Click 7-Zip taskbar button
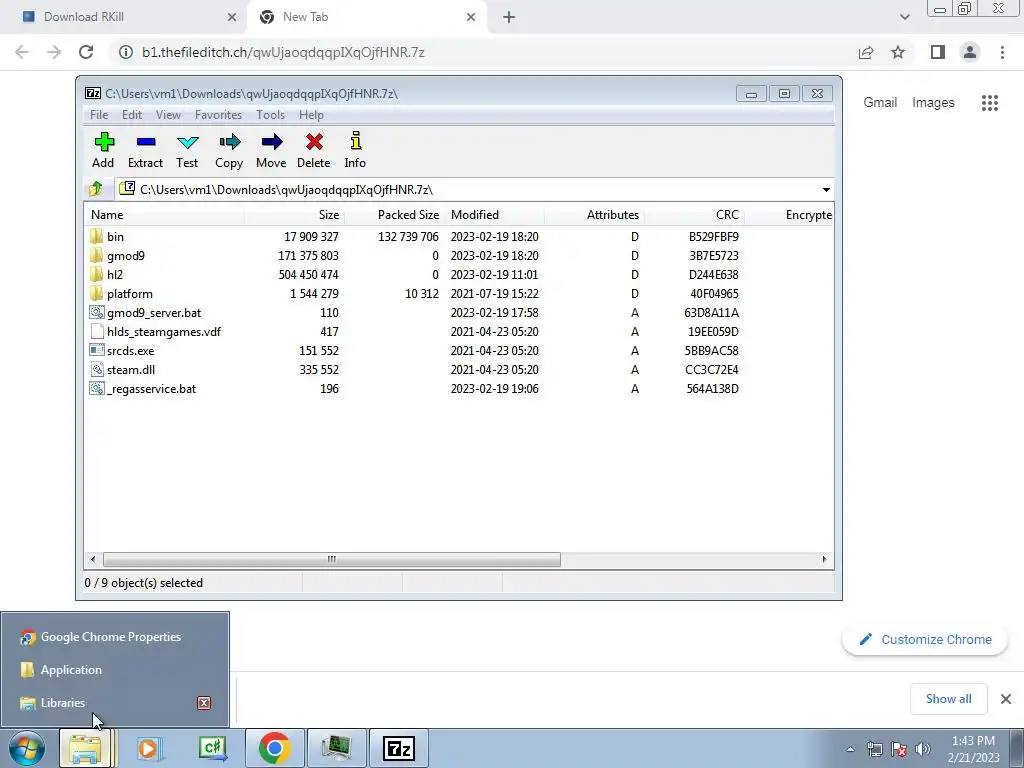 pos(399,748)
